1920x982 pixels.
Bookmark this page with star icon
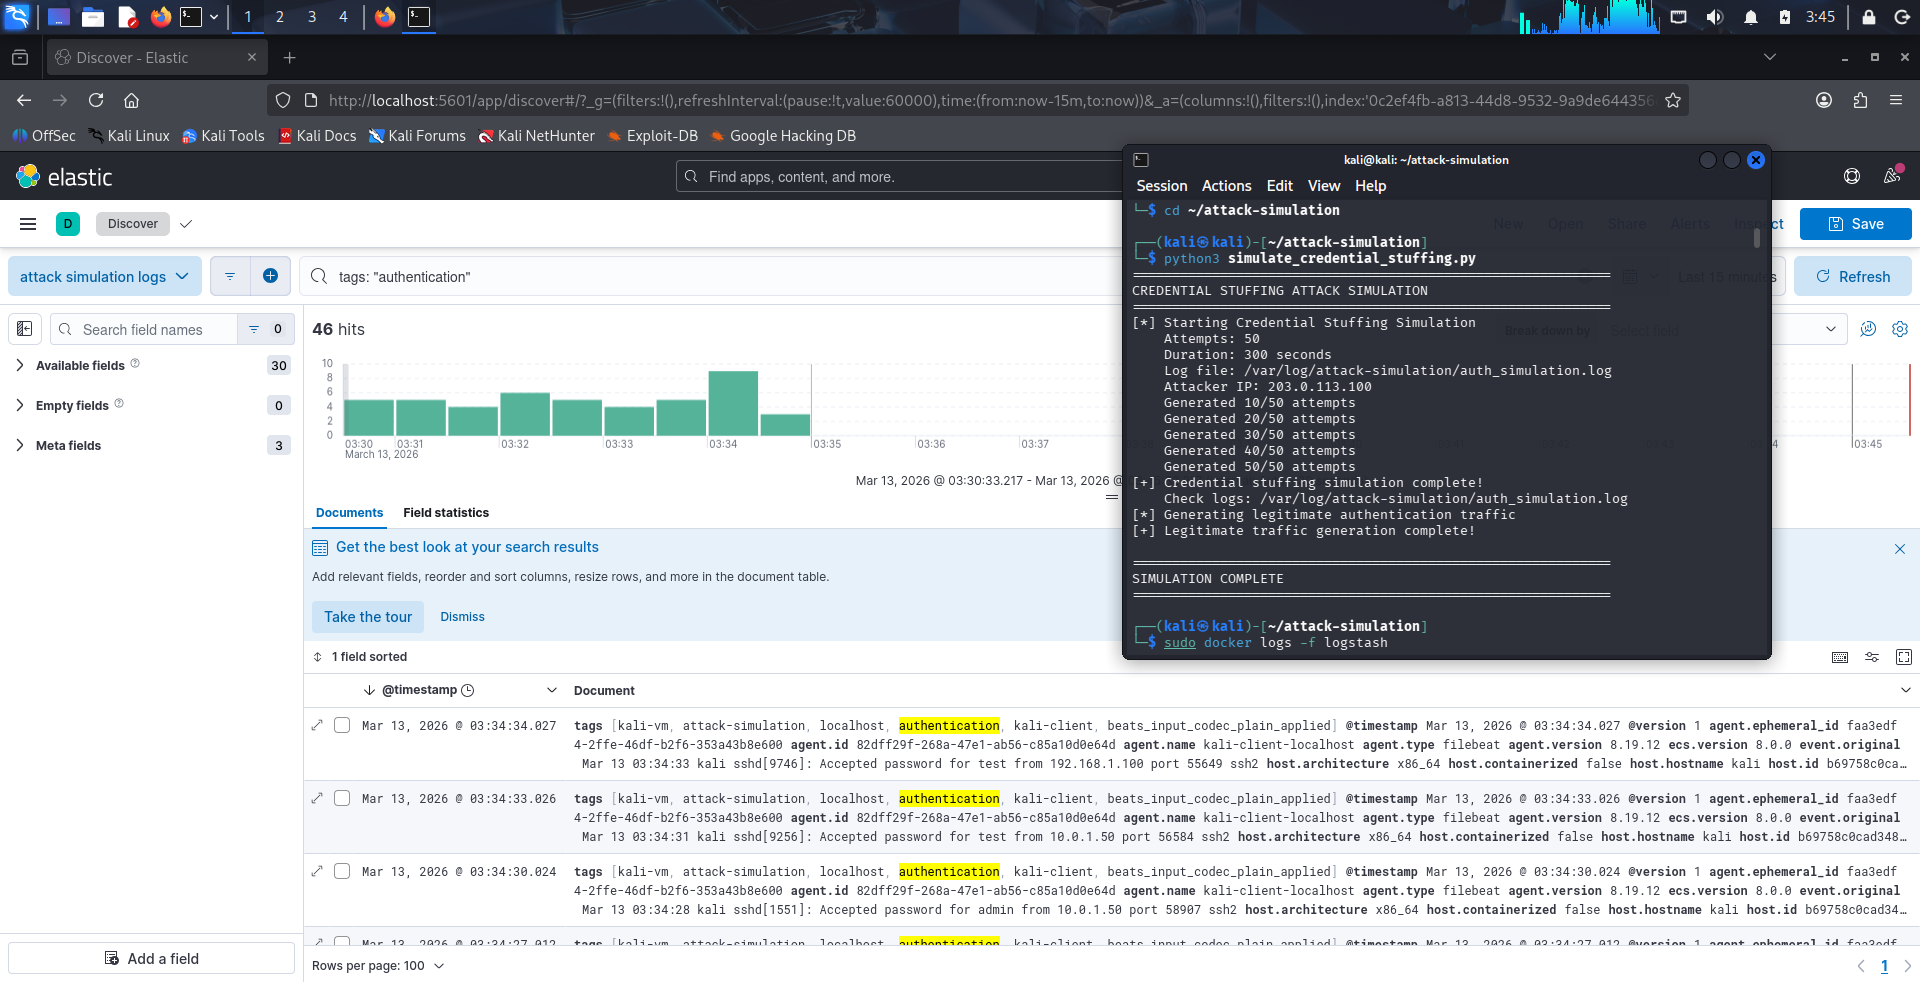tap(1672, 100)
